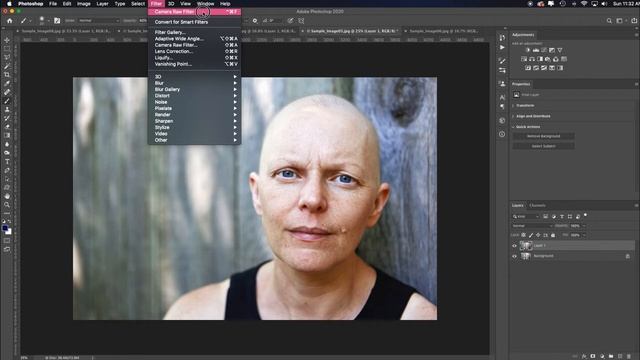The height and width of the screenshot is (360, 640).
Task: Select the Type tool
Action: point(7,162)
